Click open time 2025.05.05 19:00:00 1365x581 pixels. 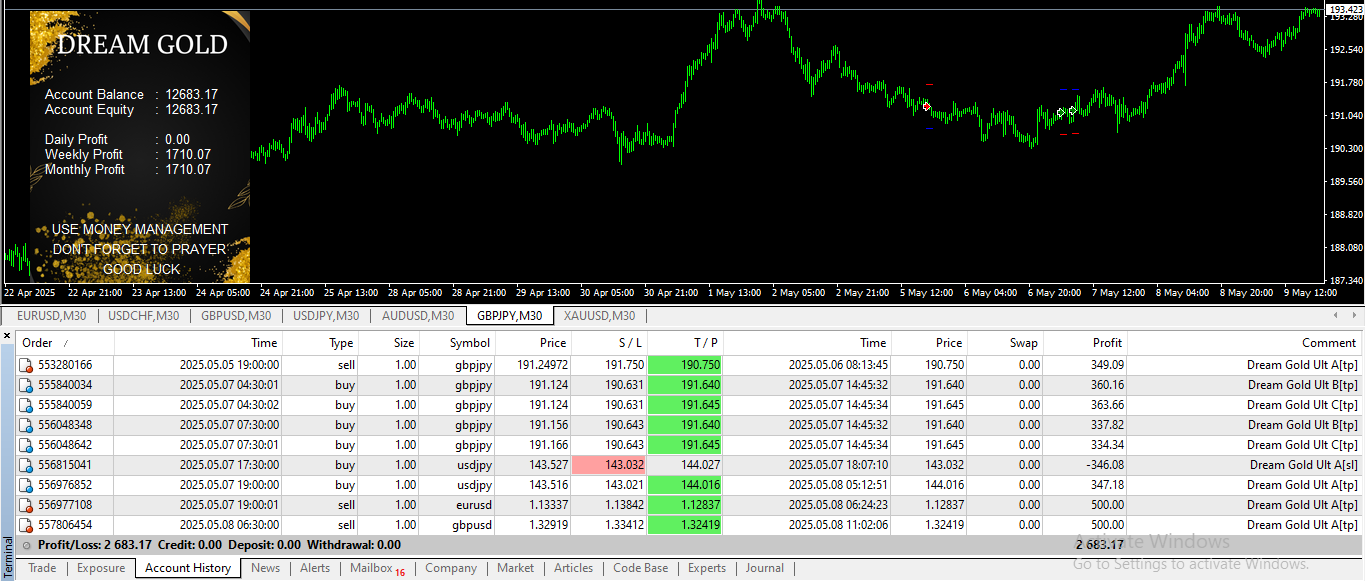coord(229,365)
